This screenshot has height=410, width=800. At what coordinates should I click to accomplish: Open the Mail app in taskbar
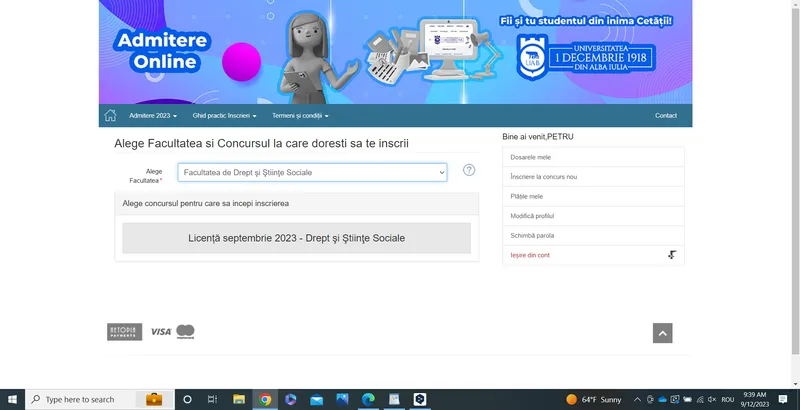click(317, 399)
